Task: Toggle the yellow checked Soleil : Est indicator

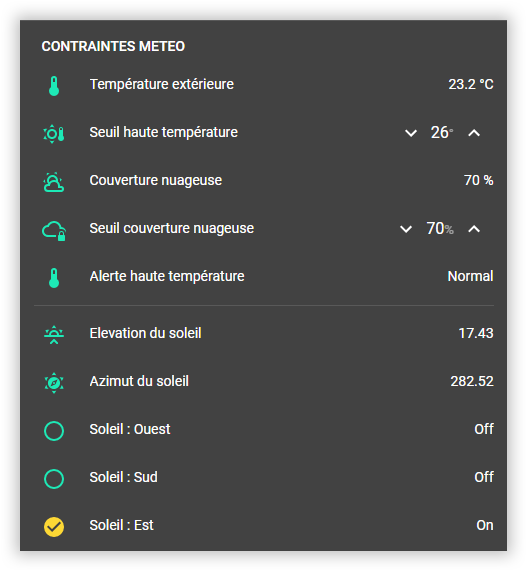Action: (54, 527)
